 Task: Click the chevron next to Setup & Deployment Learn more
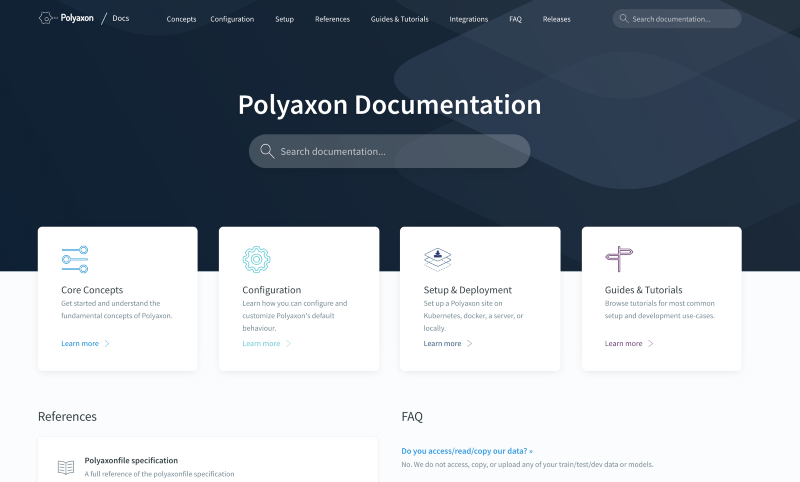coord(469,343)
